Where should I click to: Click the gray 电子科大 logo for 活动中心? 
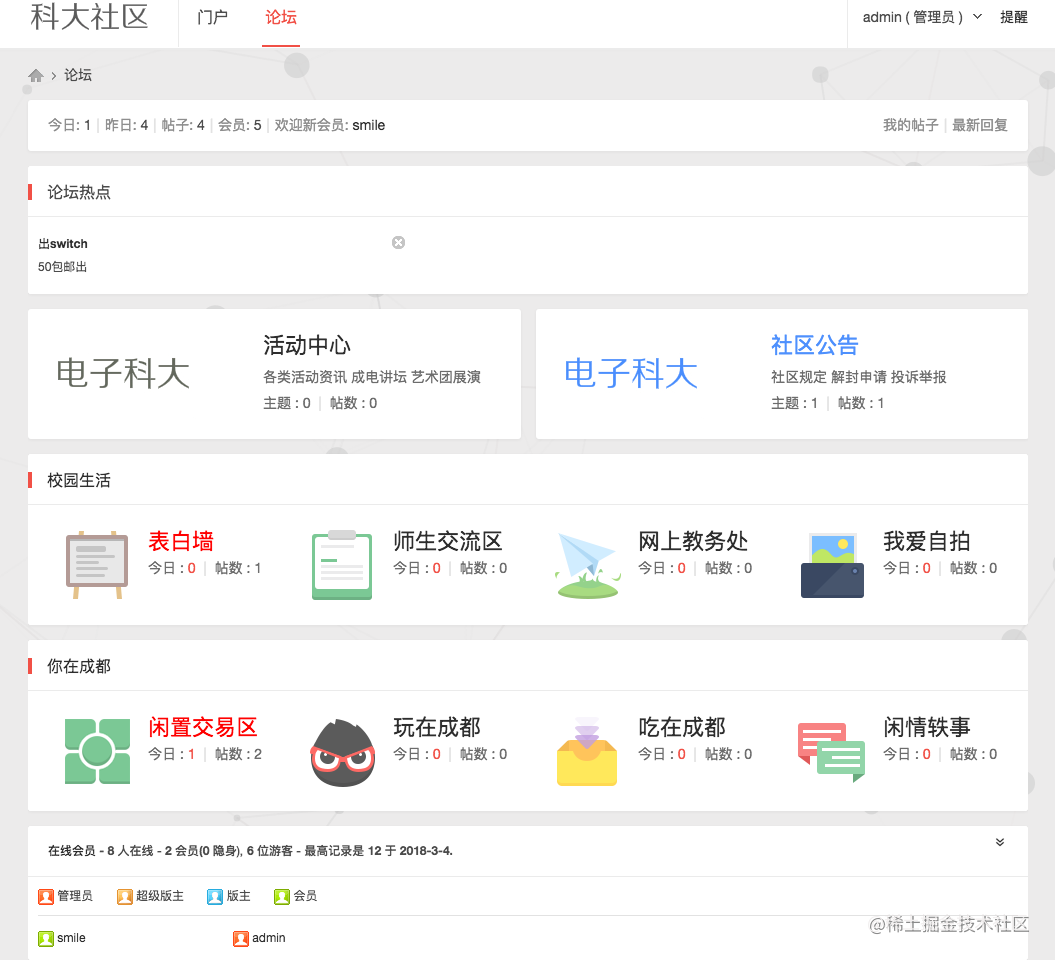(123, 373)
